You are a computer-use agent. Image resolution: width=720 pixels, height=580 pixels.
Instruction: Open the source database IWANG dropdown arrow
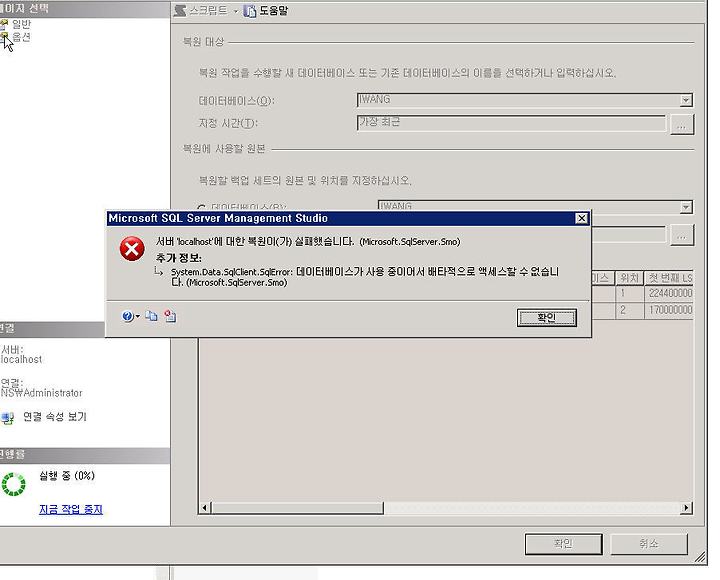click(x=686, y=208)
